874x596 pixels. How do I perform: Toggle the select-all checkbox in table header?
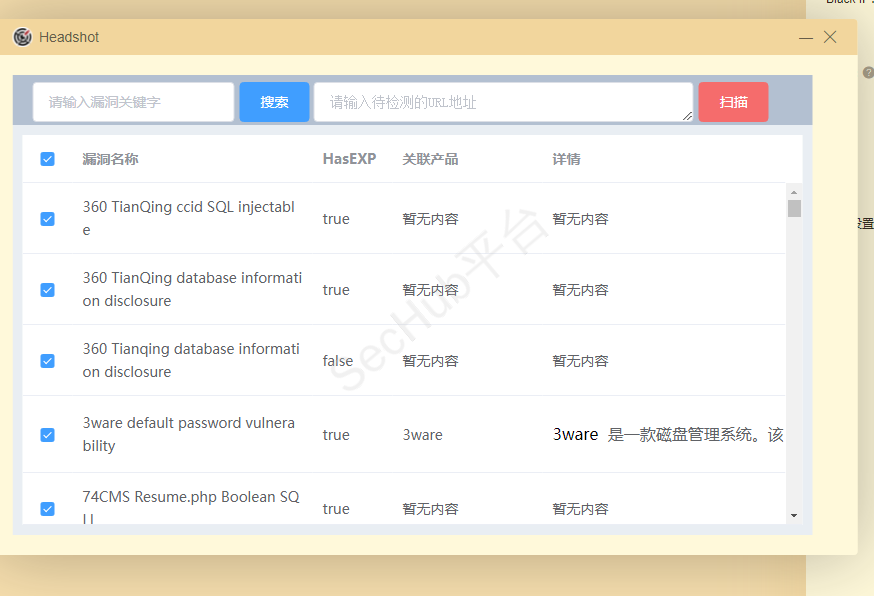tap(47, 159)
